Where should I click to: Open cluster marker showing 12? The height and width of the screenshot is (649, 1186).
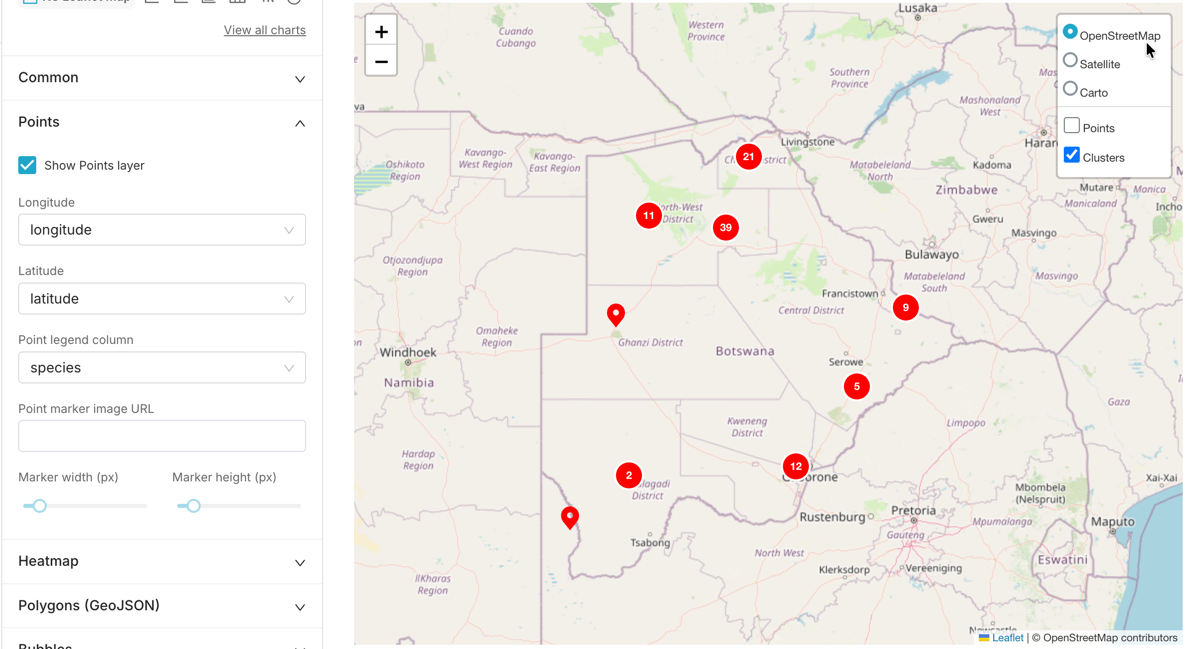pyautogui.click(x=795, y=466)
